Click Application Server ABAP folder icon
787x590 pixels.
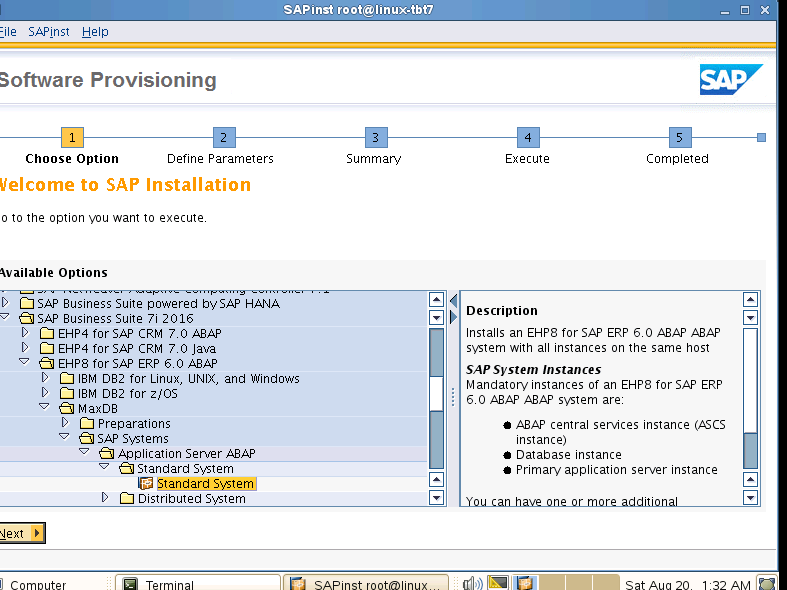click(x=107, y=454)
